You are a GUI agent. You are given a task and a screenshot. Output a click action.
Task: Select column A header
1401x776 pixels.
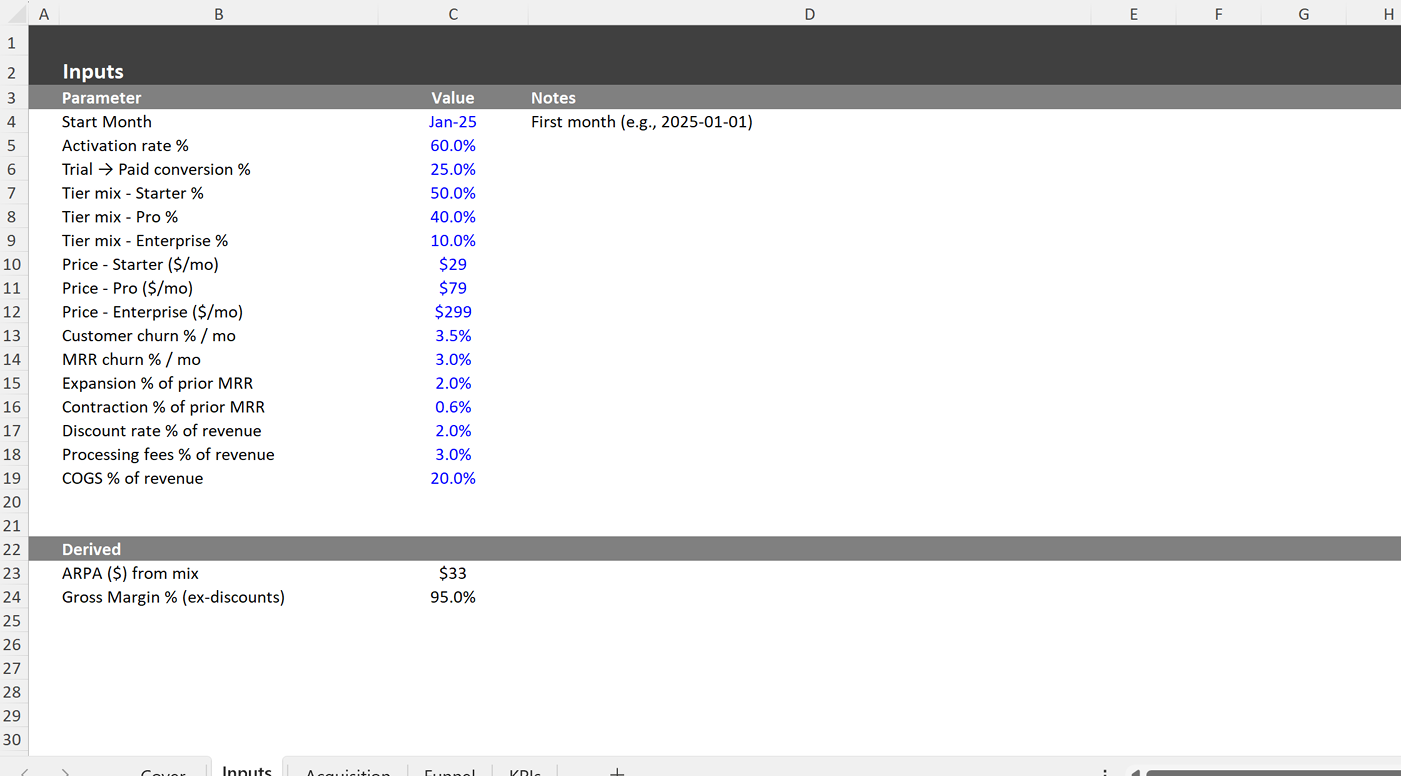point(43,13)
